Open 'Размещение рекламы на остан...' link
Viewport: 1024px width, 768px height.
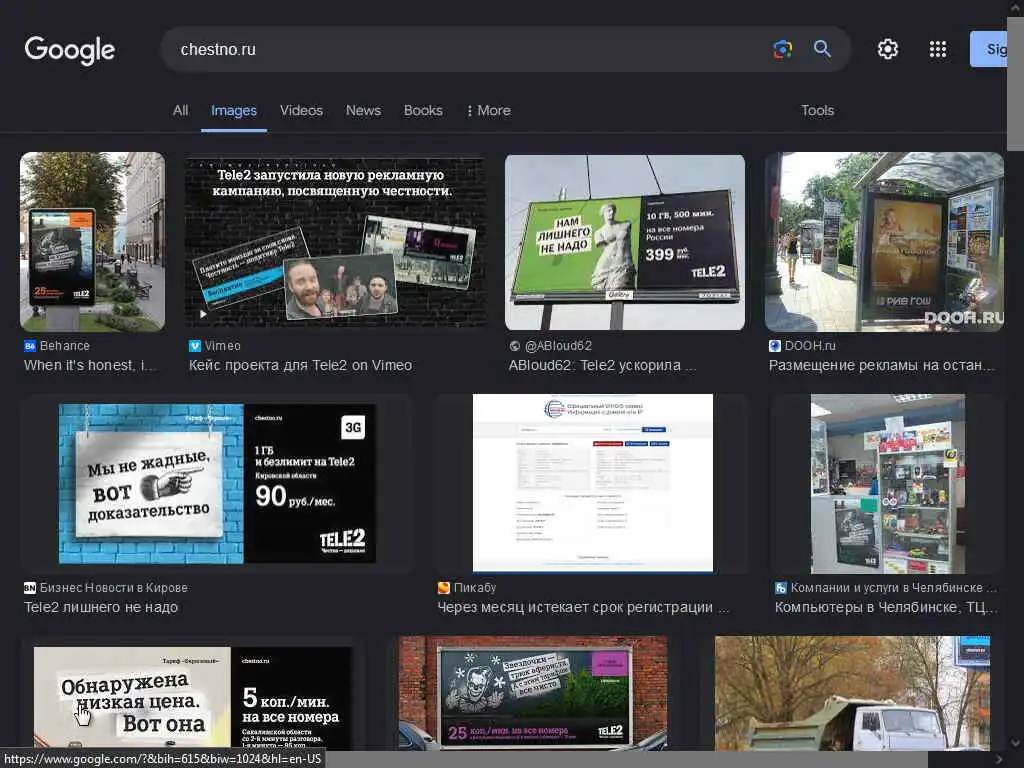(882, 366)
